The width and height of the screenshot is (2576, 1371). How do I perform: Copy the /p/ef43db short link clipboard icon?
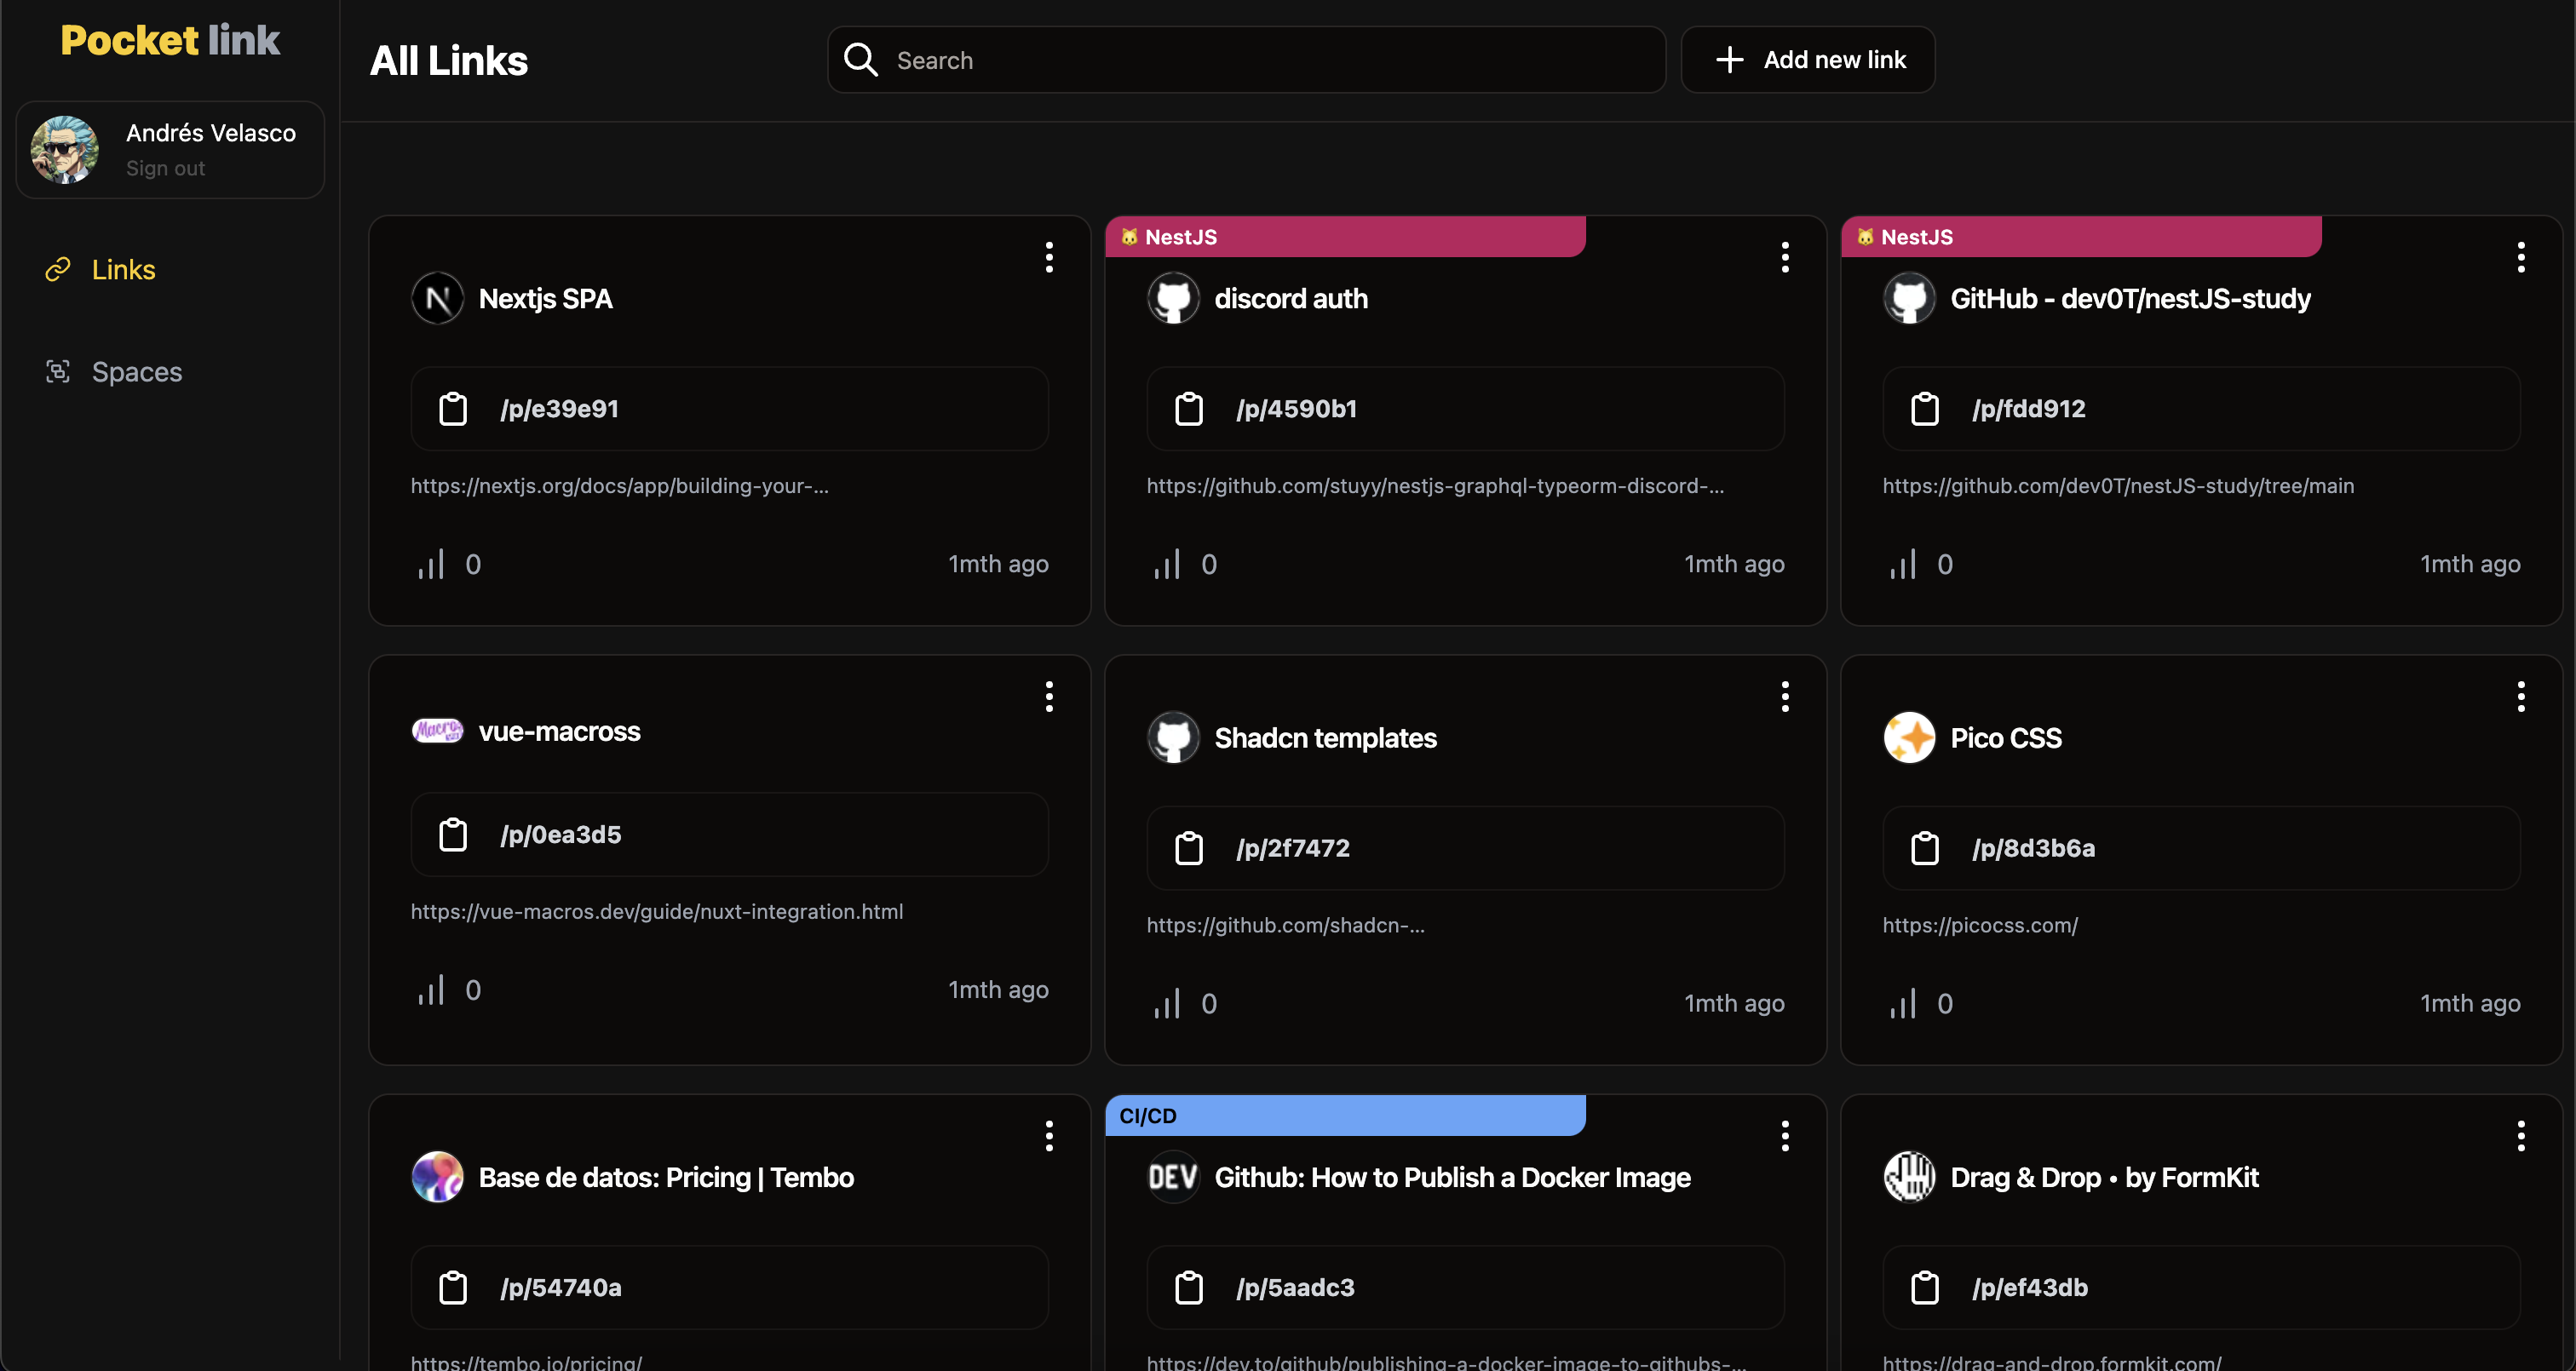(x=1925, y=1288)
